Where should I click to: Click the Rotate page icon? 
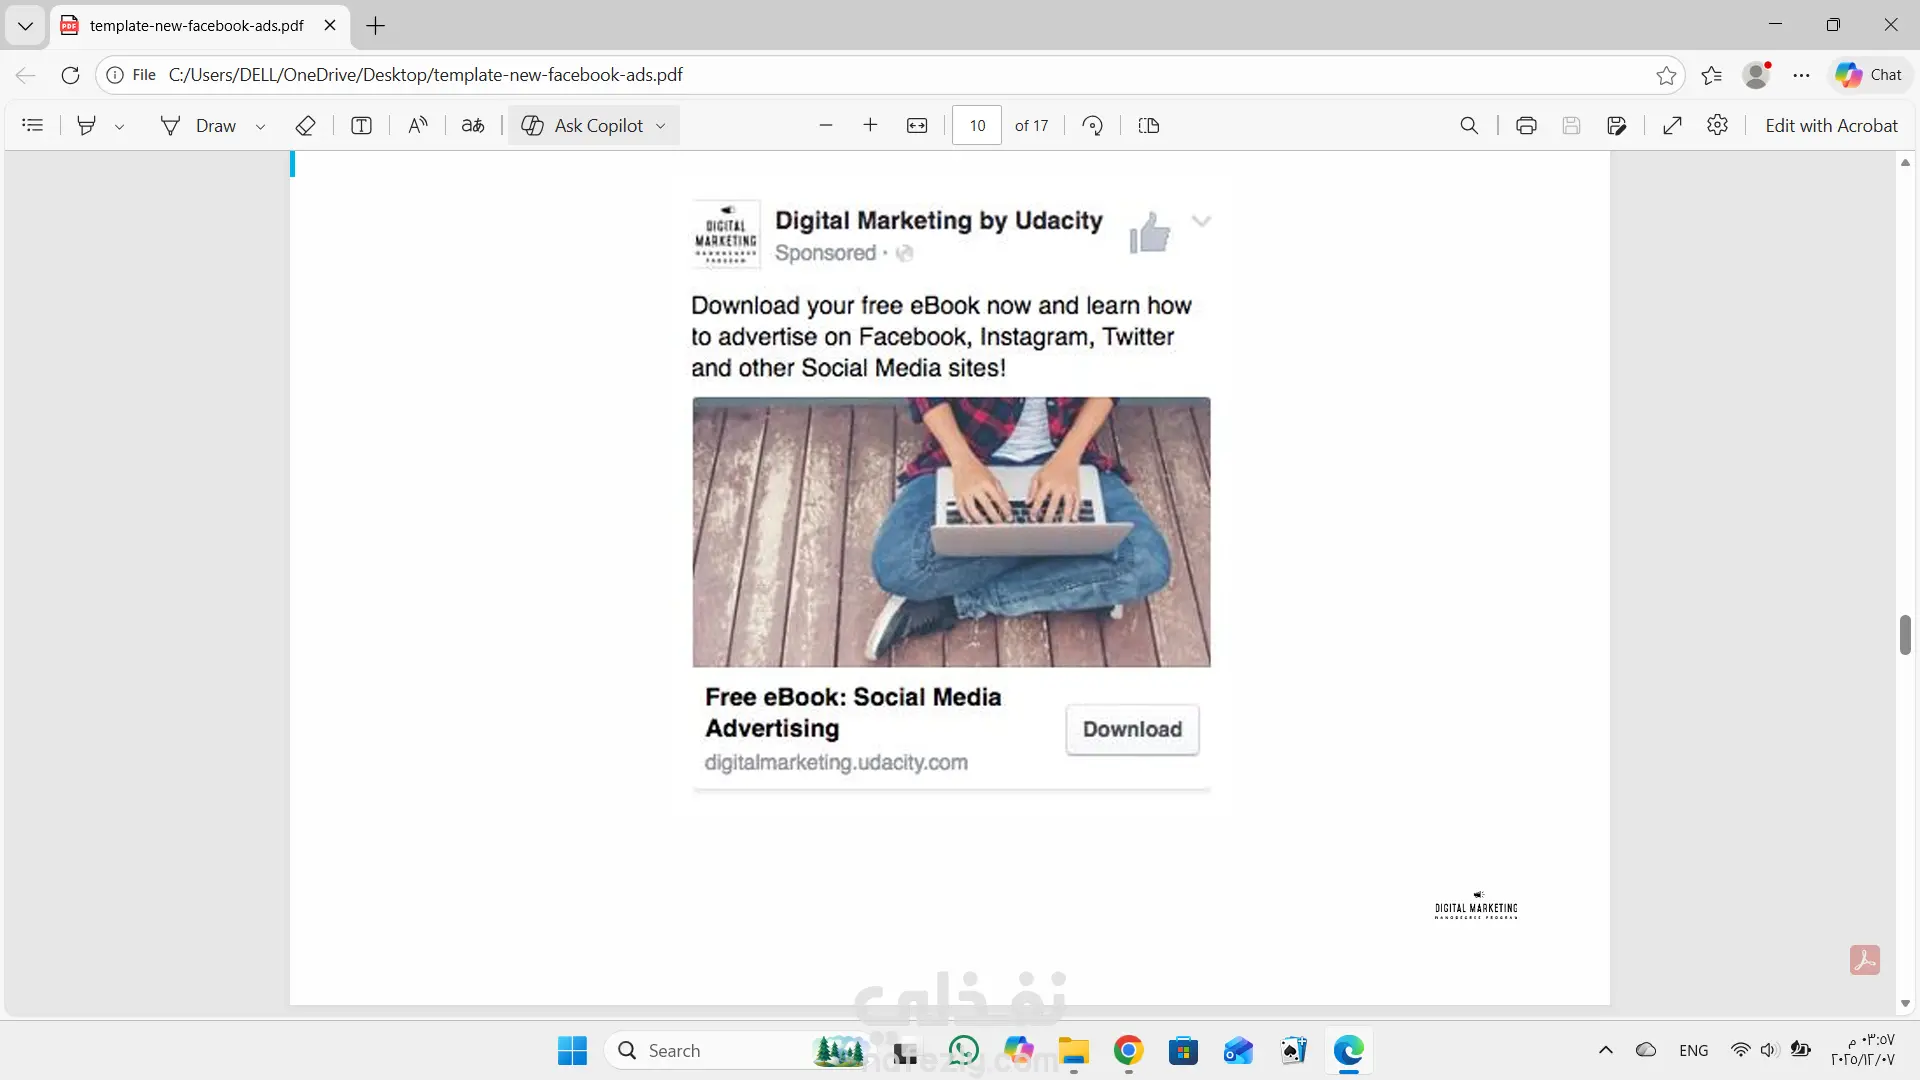coord(1093,126)
